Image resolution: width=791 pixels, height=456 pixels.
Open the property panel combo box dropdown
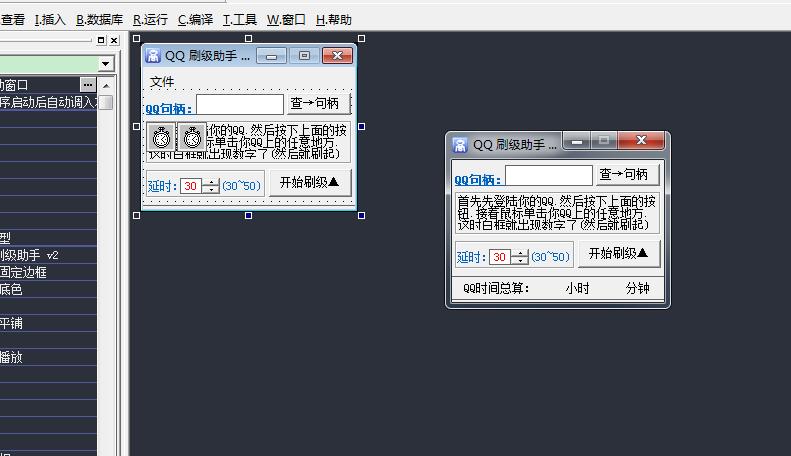(x=105, y=64)
